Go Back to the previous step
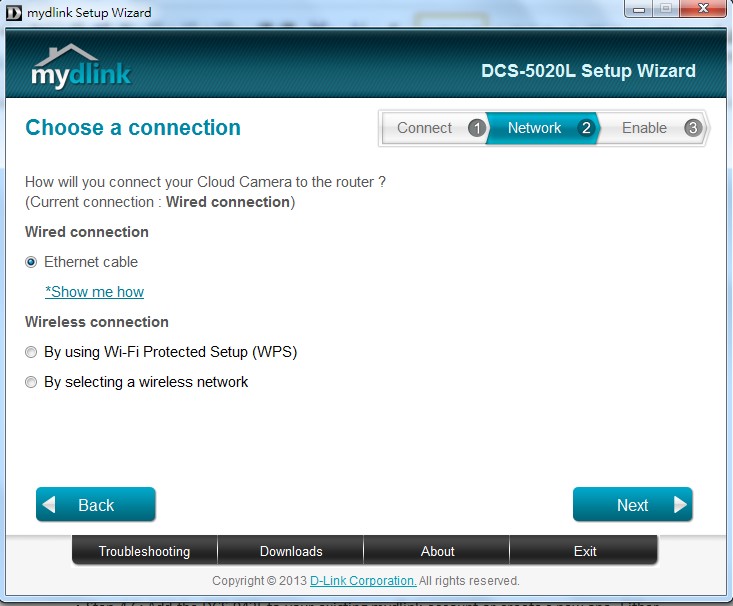Screen dimensions: 733x606 point(96,505)
